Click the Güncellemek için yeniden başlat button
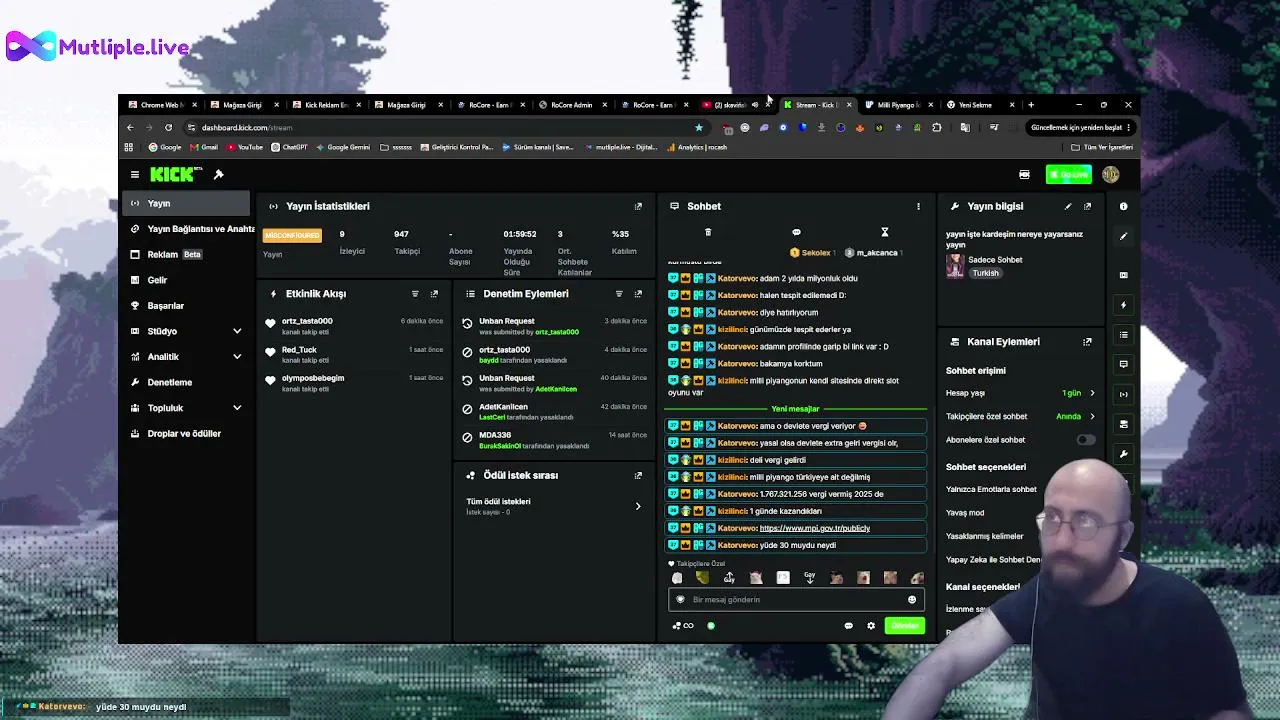1280x720 pixels. click(x=1081, y=128)
